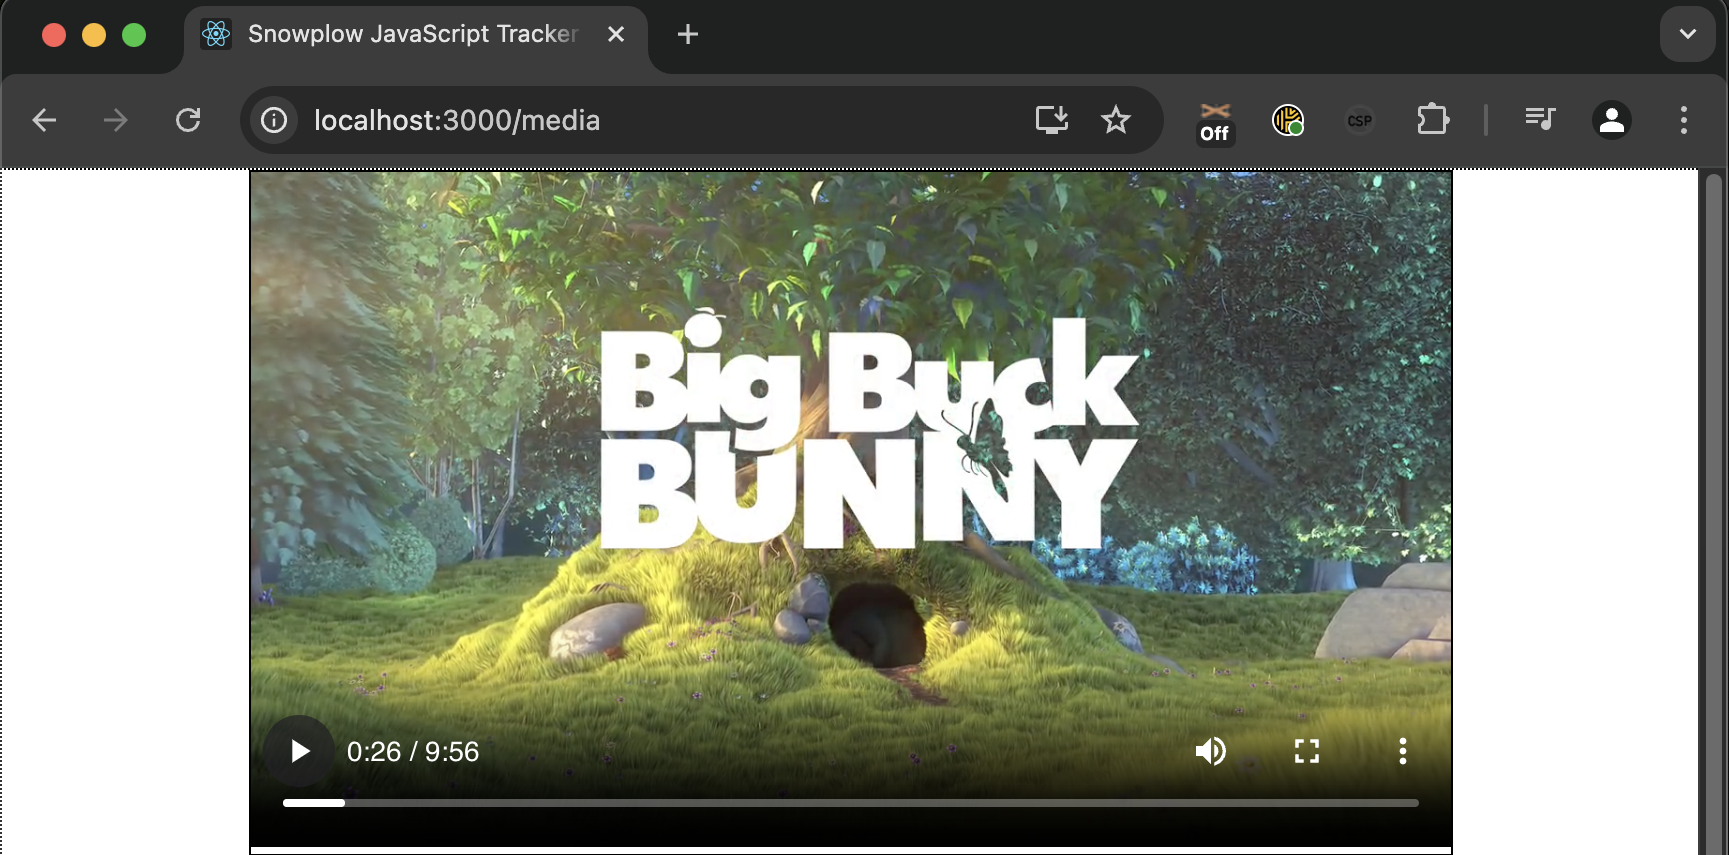
Task: Install app icon in address bar
Action: point(1052,120)
